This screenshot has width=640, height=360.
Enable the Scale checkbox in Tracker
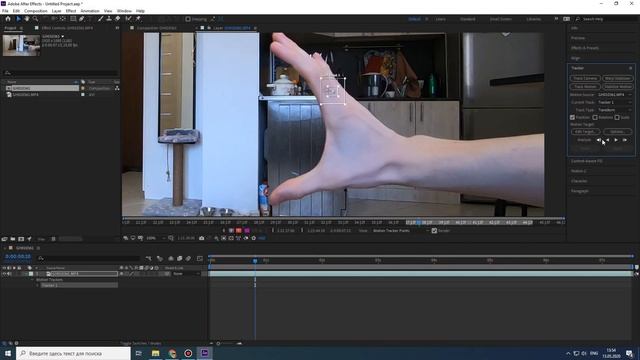tap(617, 118)
